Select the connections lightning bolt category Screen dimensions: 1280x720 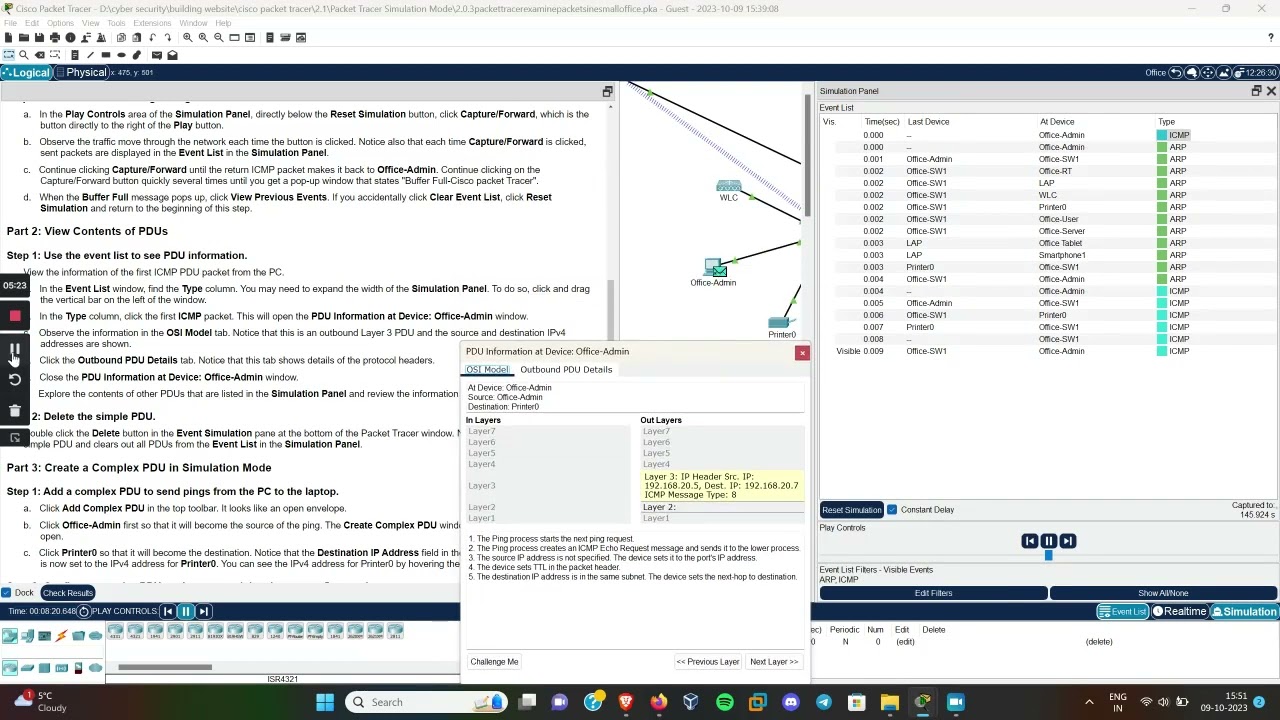61,636
